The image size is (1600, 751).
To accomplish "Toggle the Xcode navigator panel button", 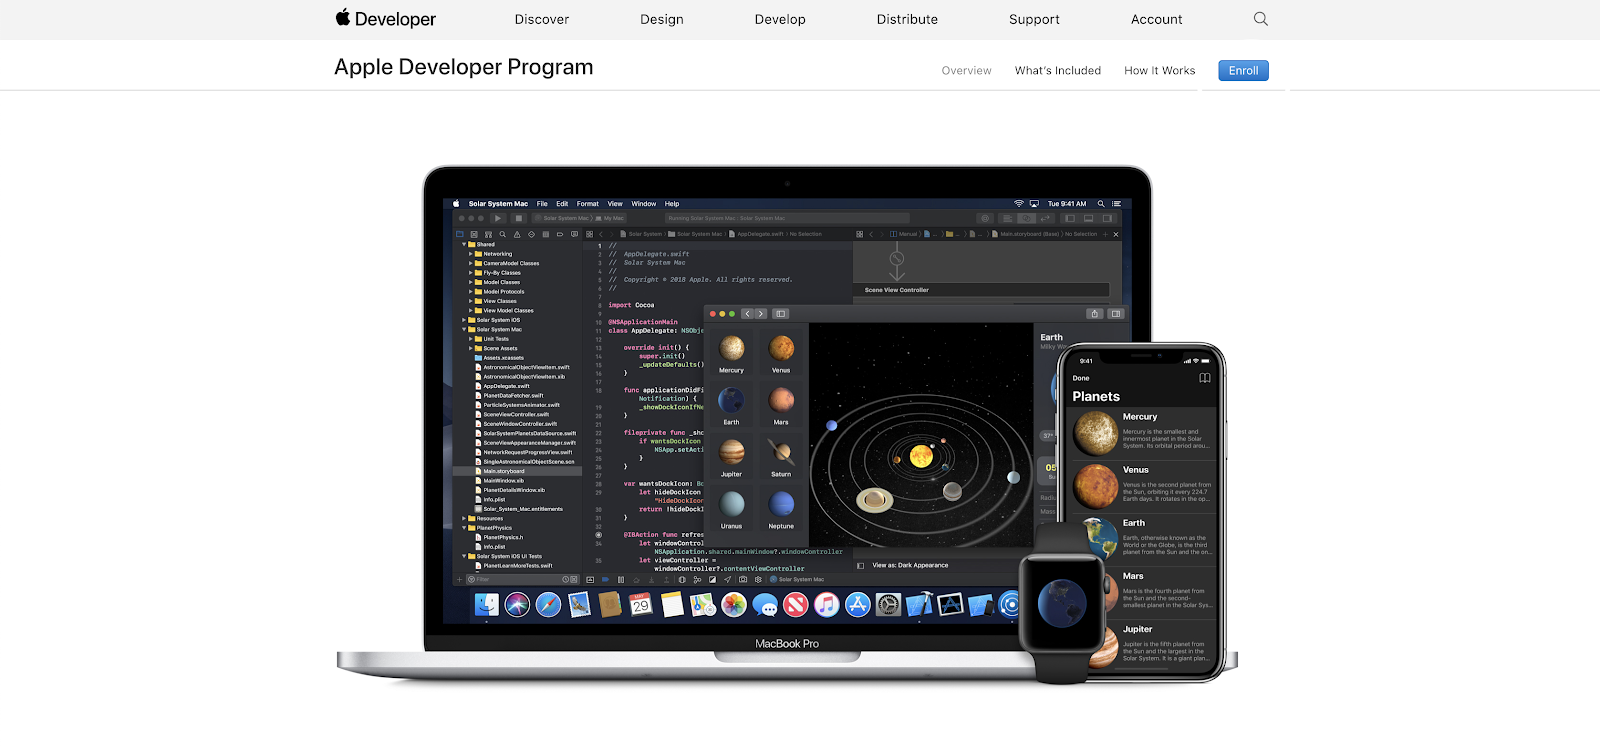I will tap(1069, 218).
